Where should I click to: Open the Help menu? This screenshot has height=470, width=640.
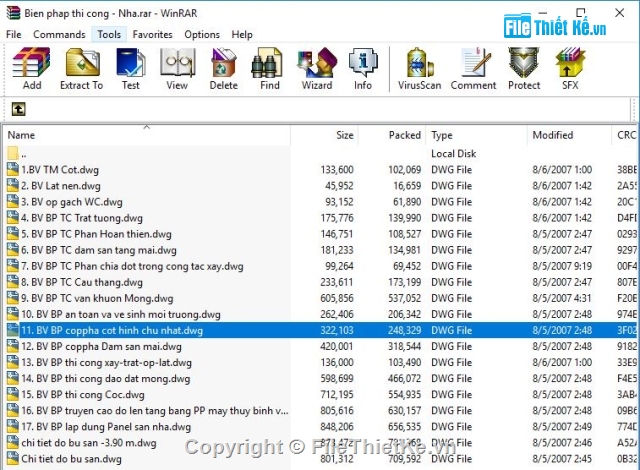(242, 34)
